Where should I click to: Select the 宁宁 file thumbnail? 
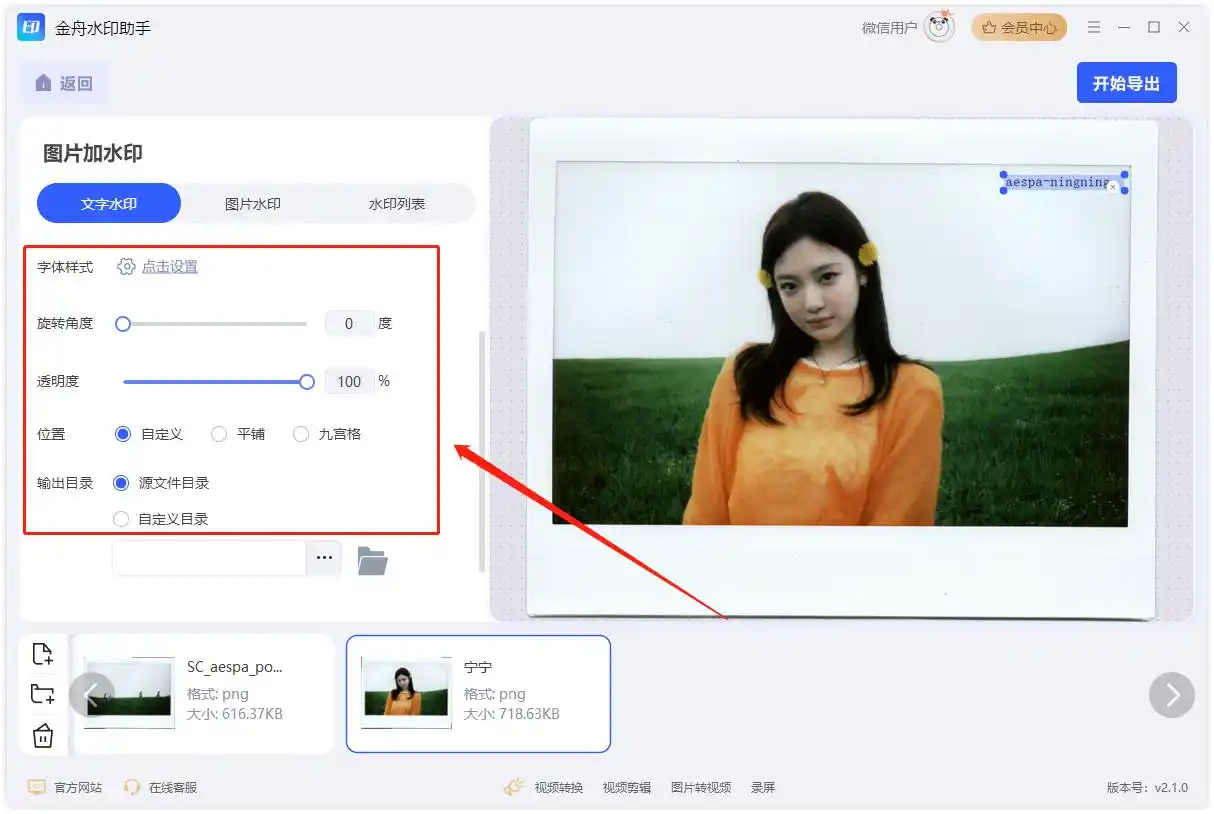coord(406,692)
